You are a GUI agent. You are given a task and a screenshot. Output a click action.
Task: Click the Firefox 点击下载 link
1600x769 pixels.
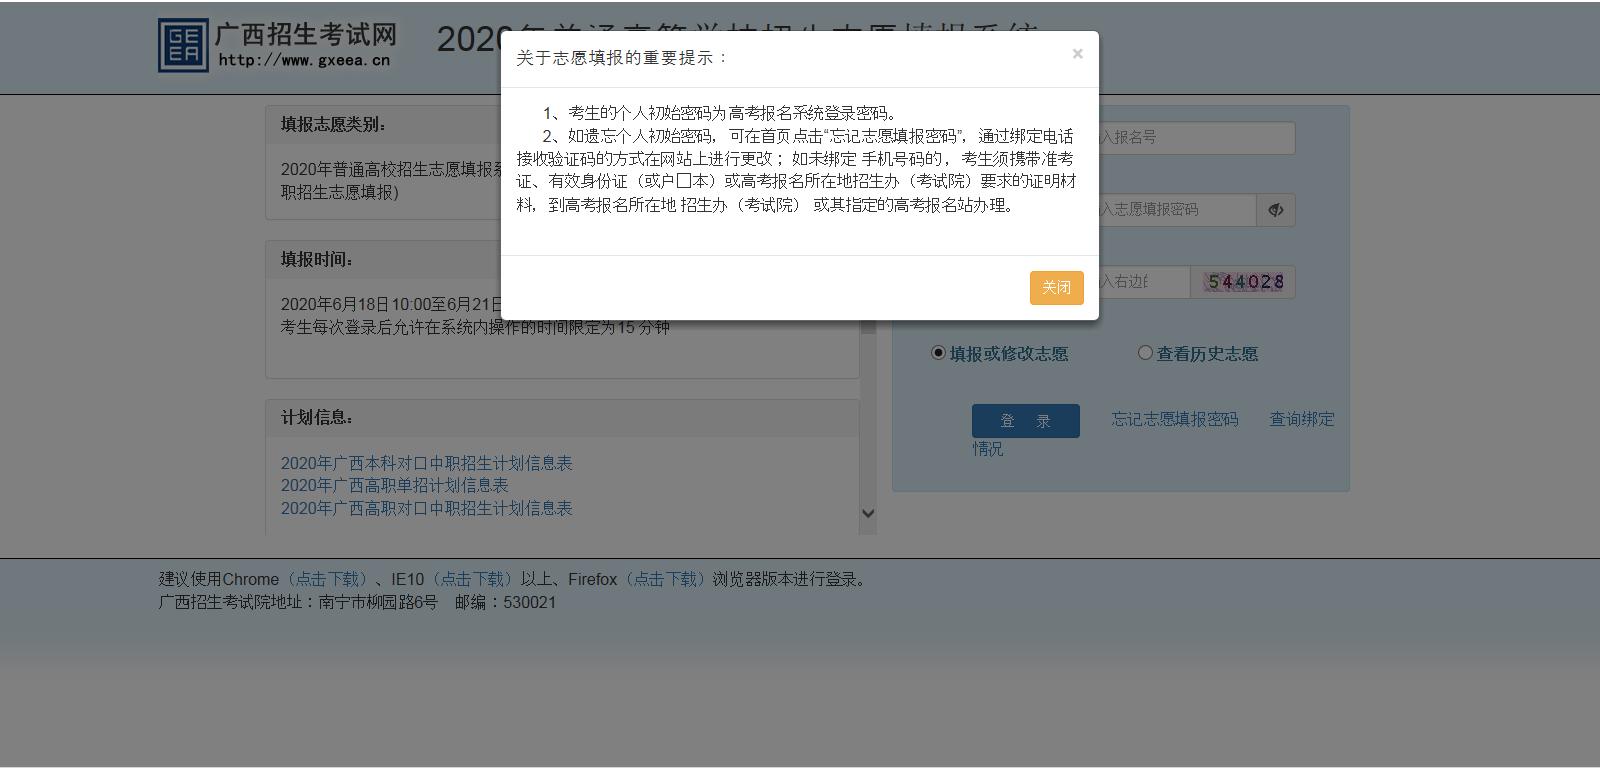(x=665, y=580)
